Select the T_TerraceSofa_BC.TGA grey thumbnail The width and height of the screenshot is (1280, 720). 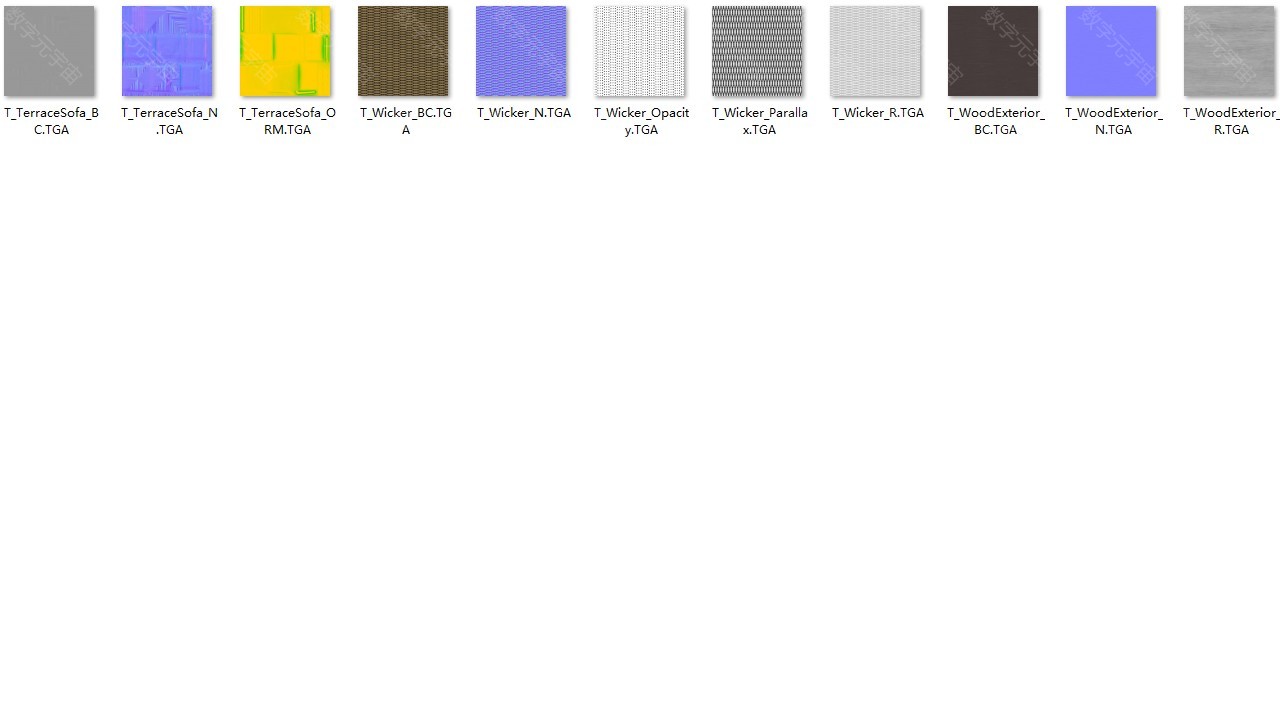49,51
